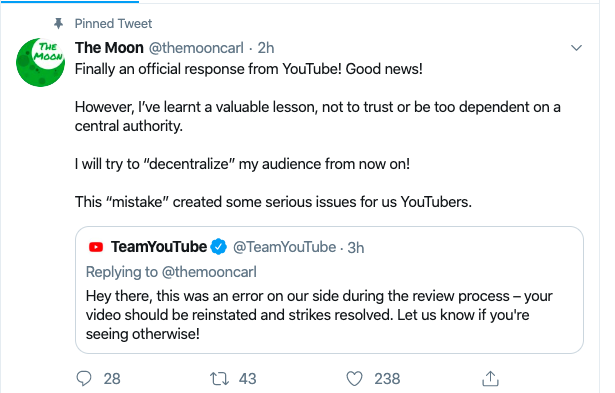This screenshot has height=393, width=615.
Task: Open the quoted TeamYouTube reply text
Action: [x=319, y=315]
